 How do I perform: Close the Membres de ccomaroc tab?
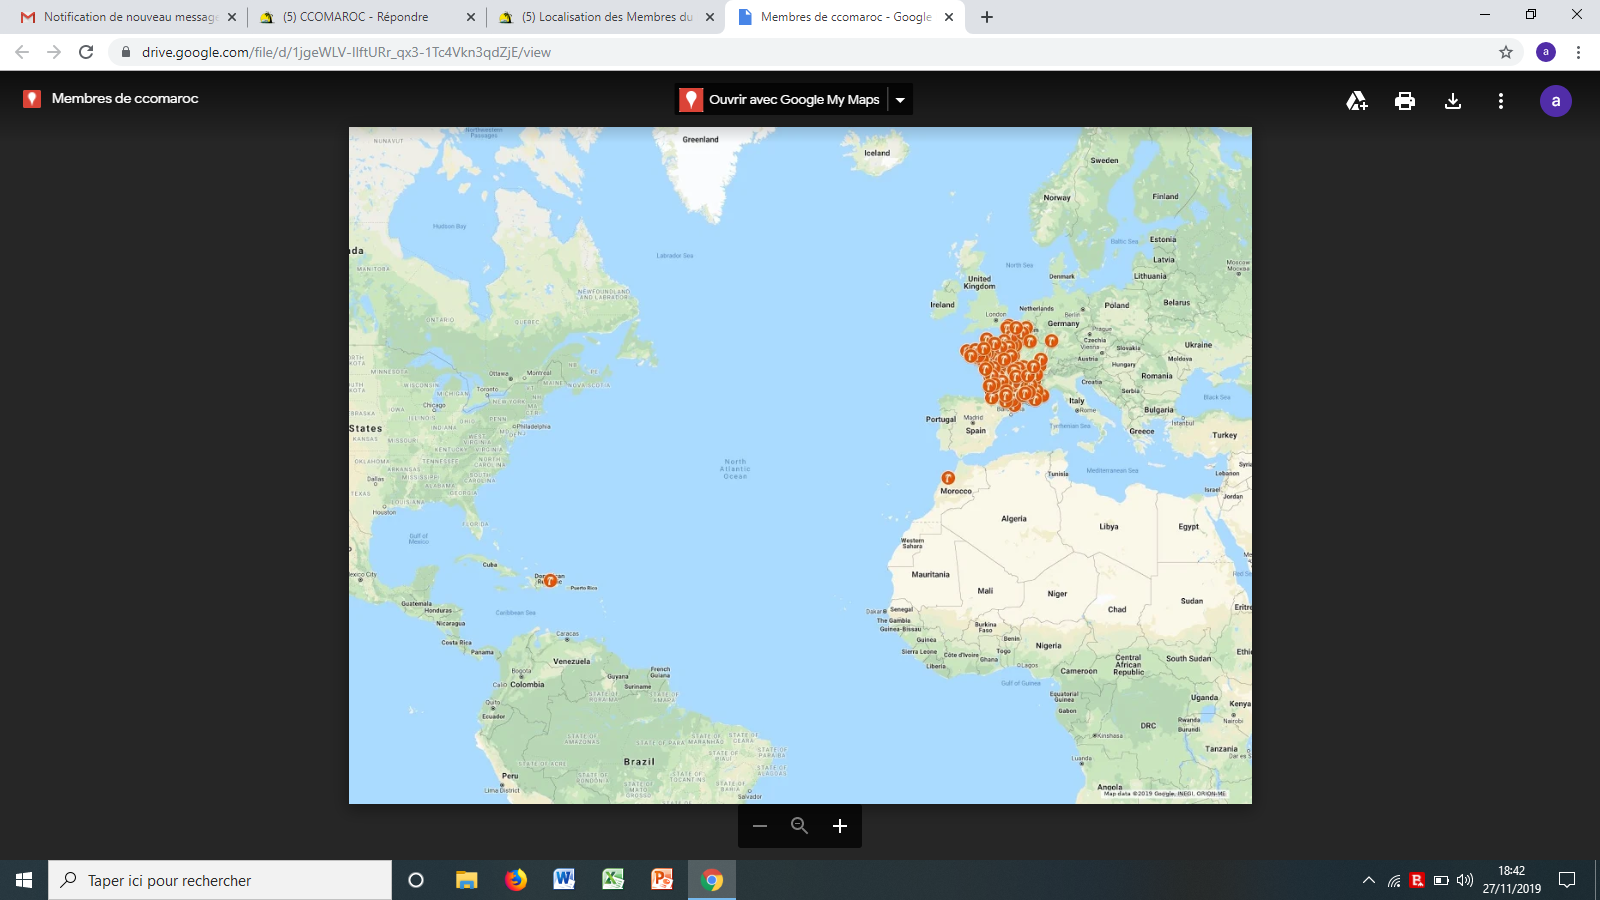click(949, 17)
